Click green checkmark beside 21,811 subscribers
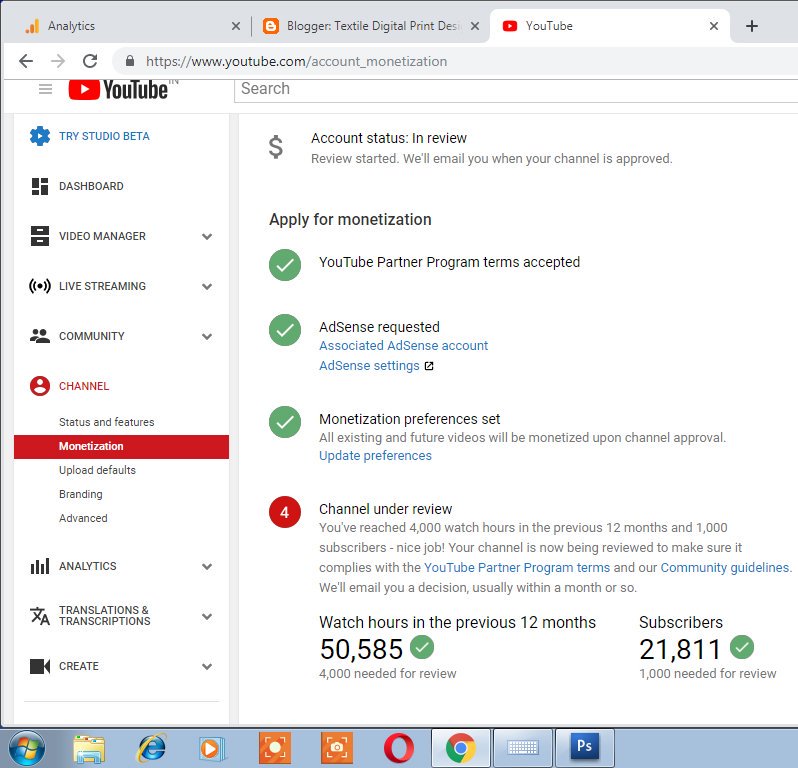 pos(742,647)
